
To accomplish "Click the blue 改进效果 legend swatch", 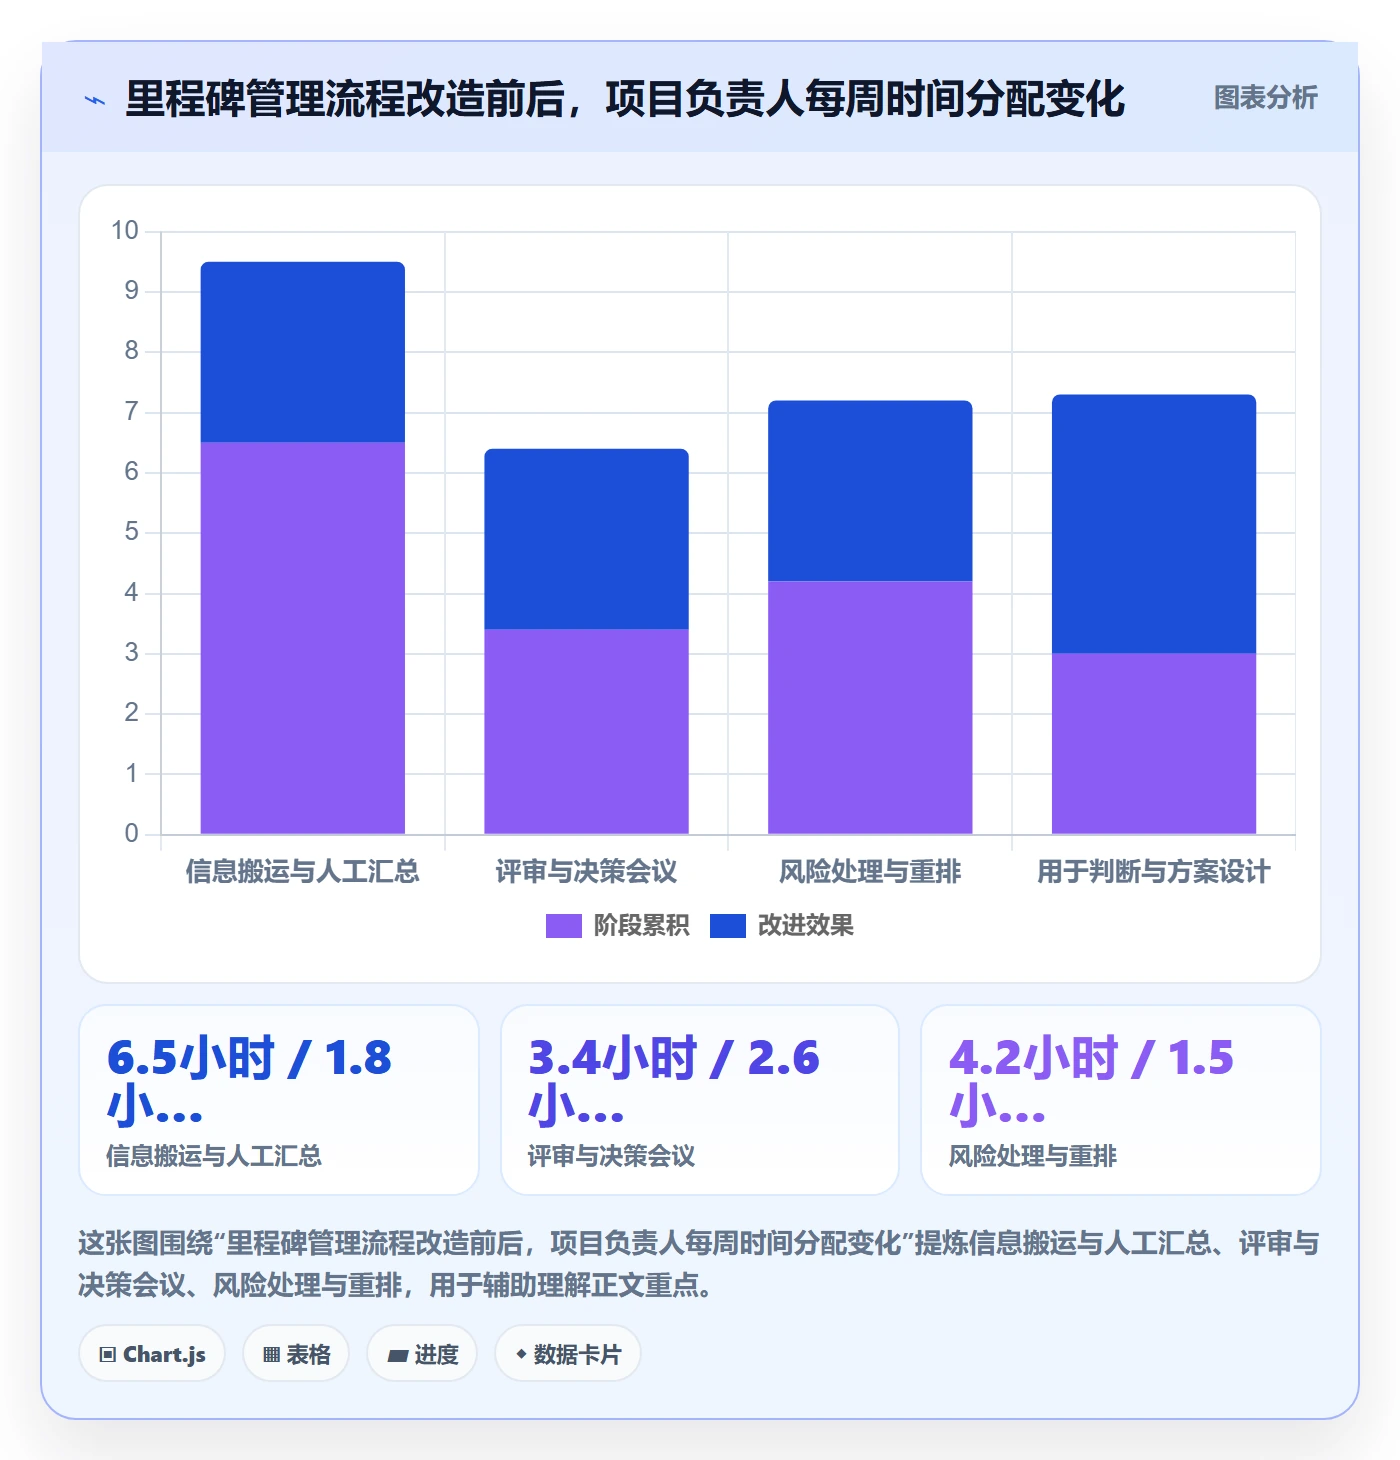I will tap(728, 926).
